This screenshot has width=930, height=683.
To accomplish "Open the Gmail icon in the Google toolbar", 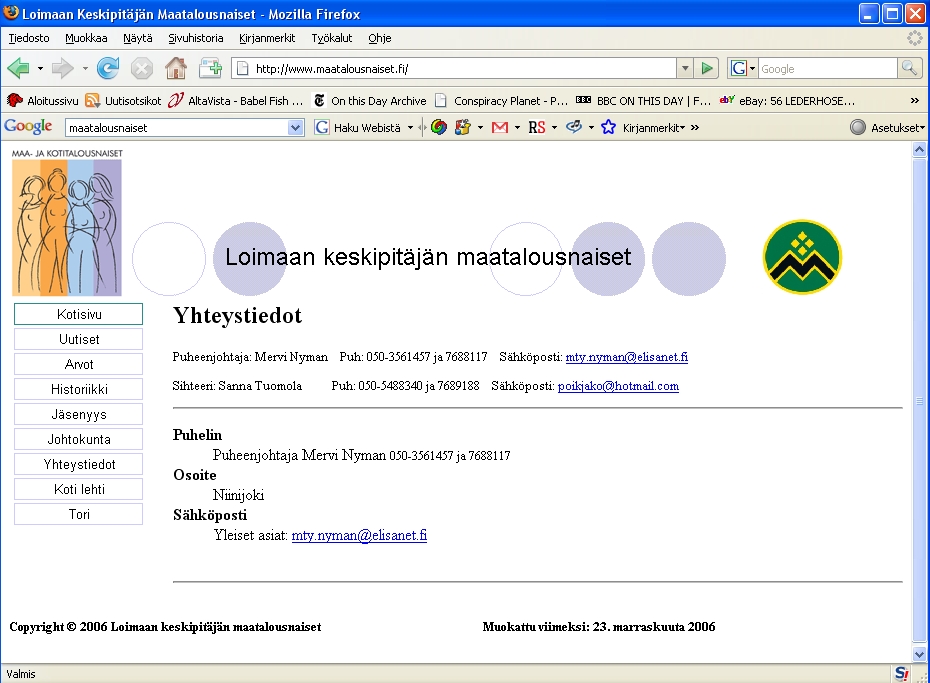I will click(x=500, y=127).
